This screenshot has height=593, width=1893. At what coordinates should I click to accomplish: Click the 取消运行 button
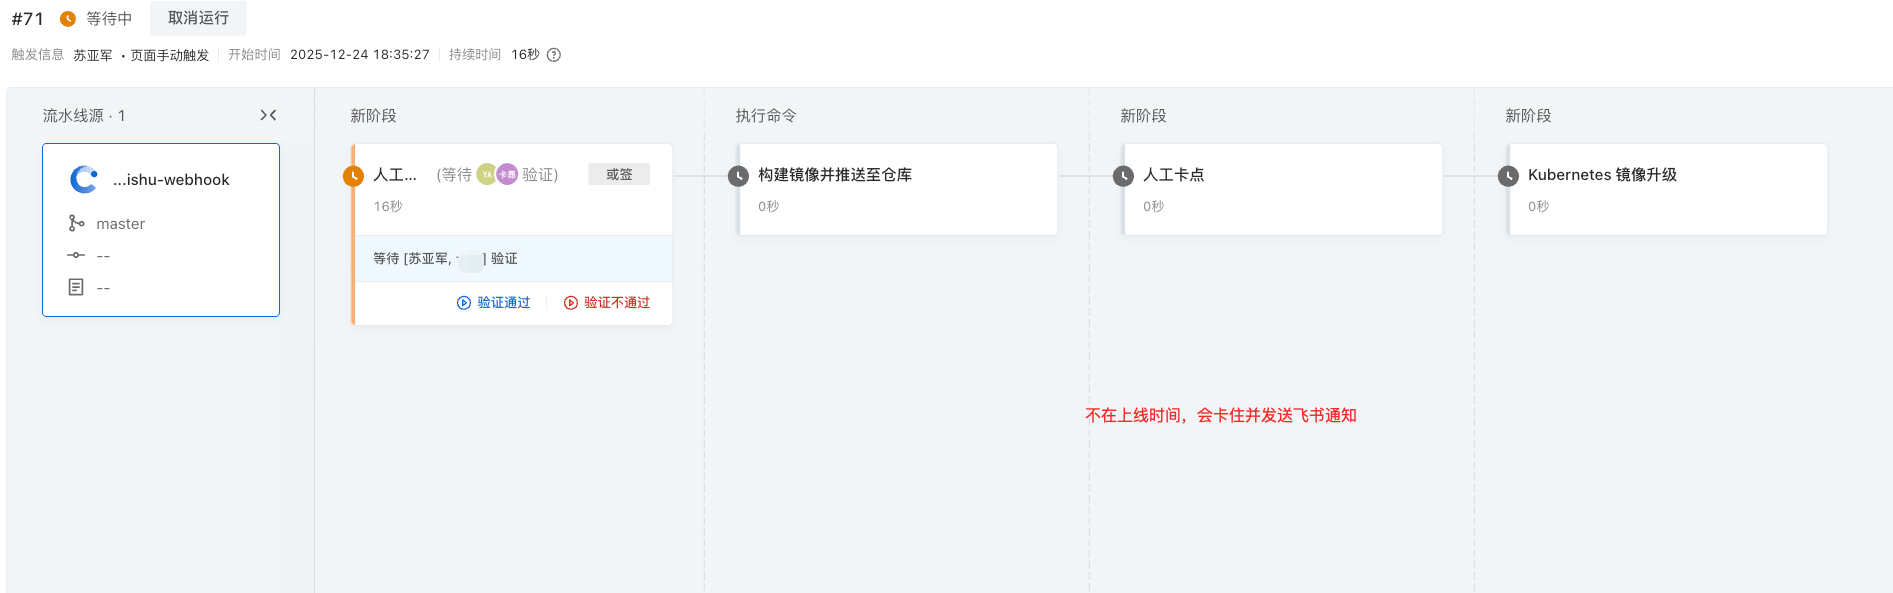coord(198,18)
